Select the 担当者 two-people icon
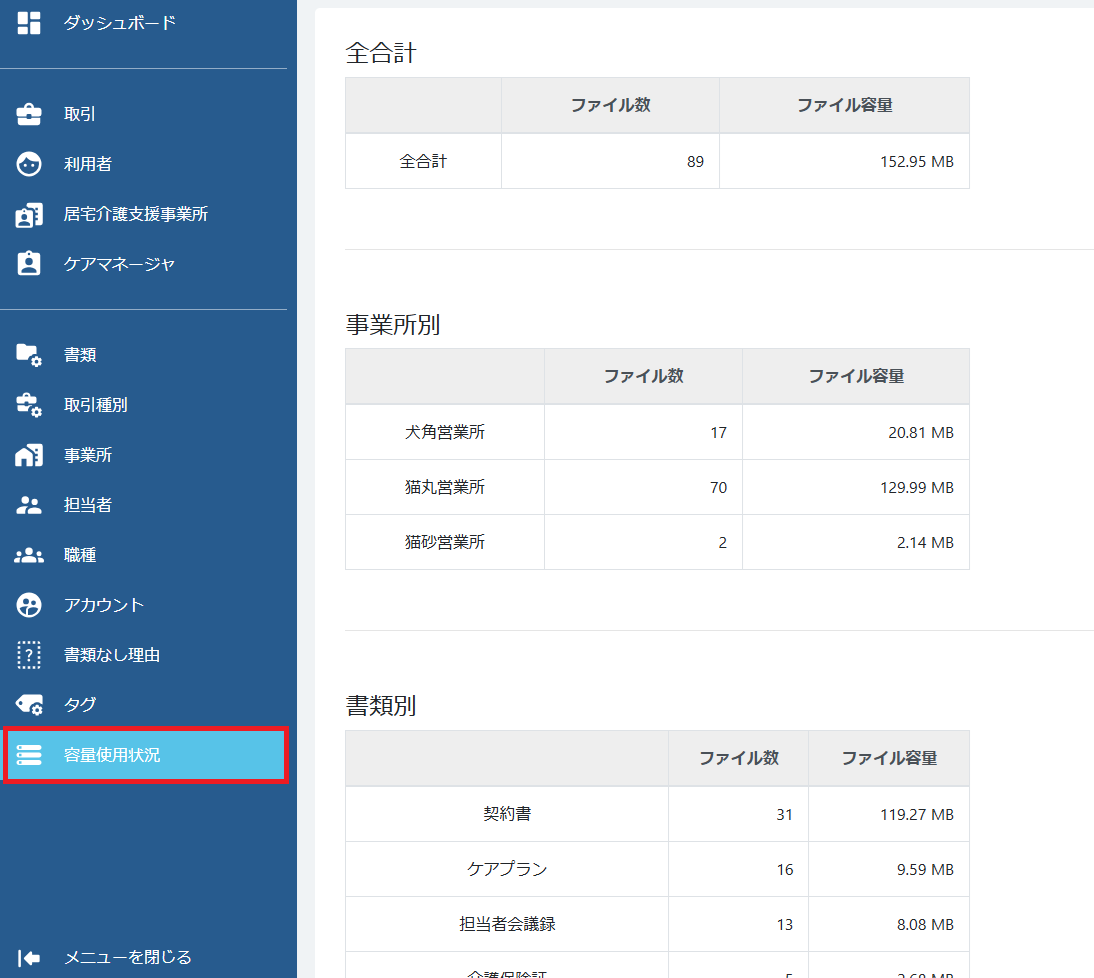 click(28, 504)
